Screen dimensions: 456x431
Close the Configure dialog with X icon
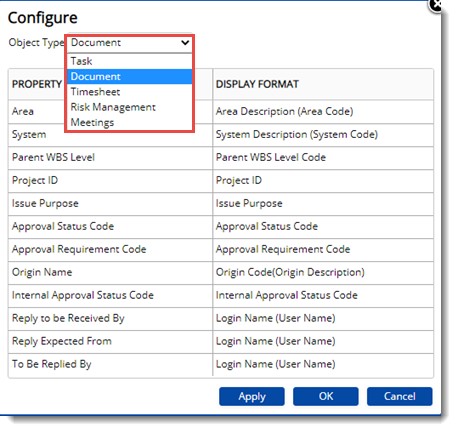coord(436,5)
